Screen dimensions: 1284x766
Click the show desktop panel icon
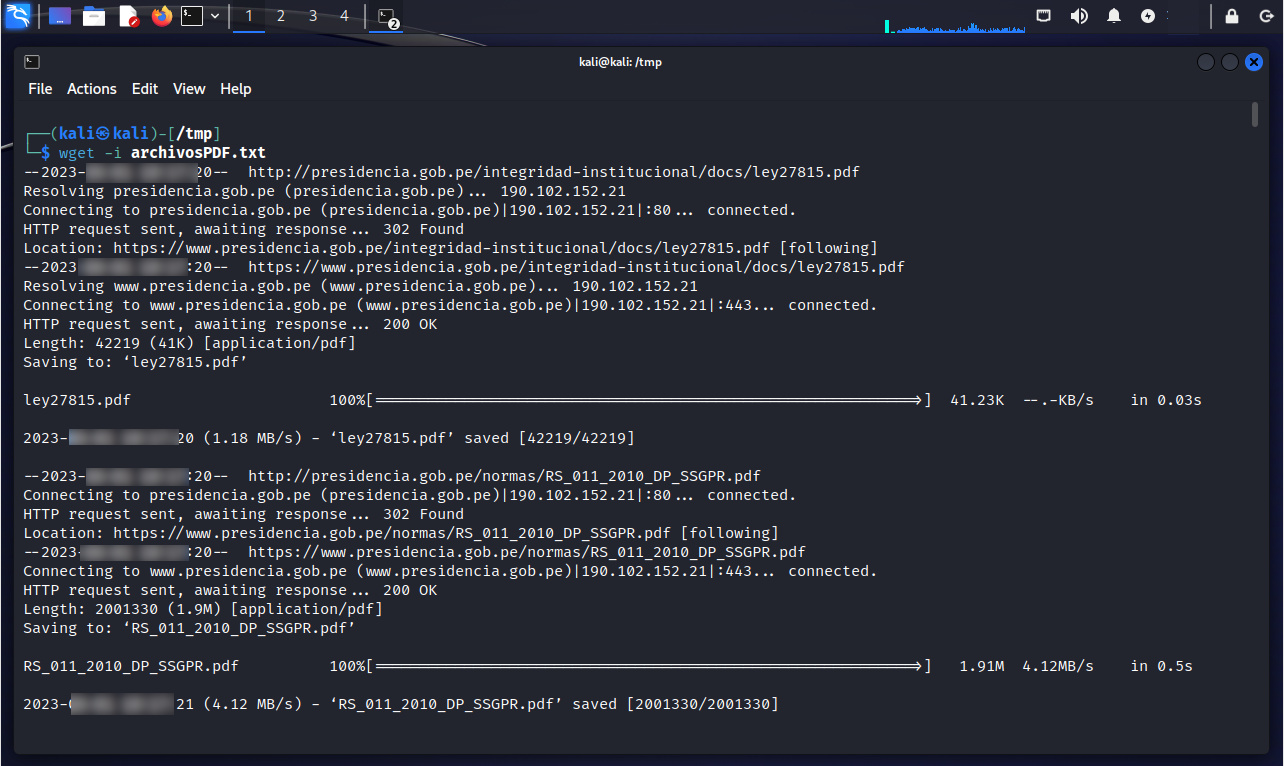pos(60,16)
